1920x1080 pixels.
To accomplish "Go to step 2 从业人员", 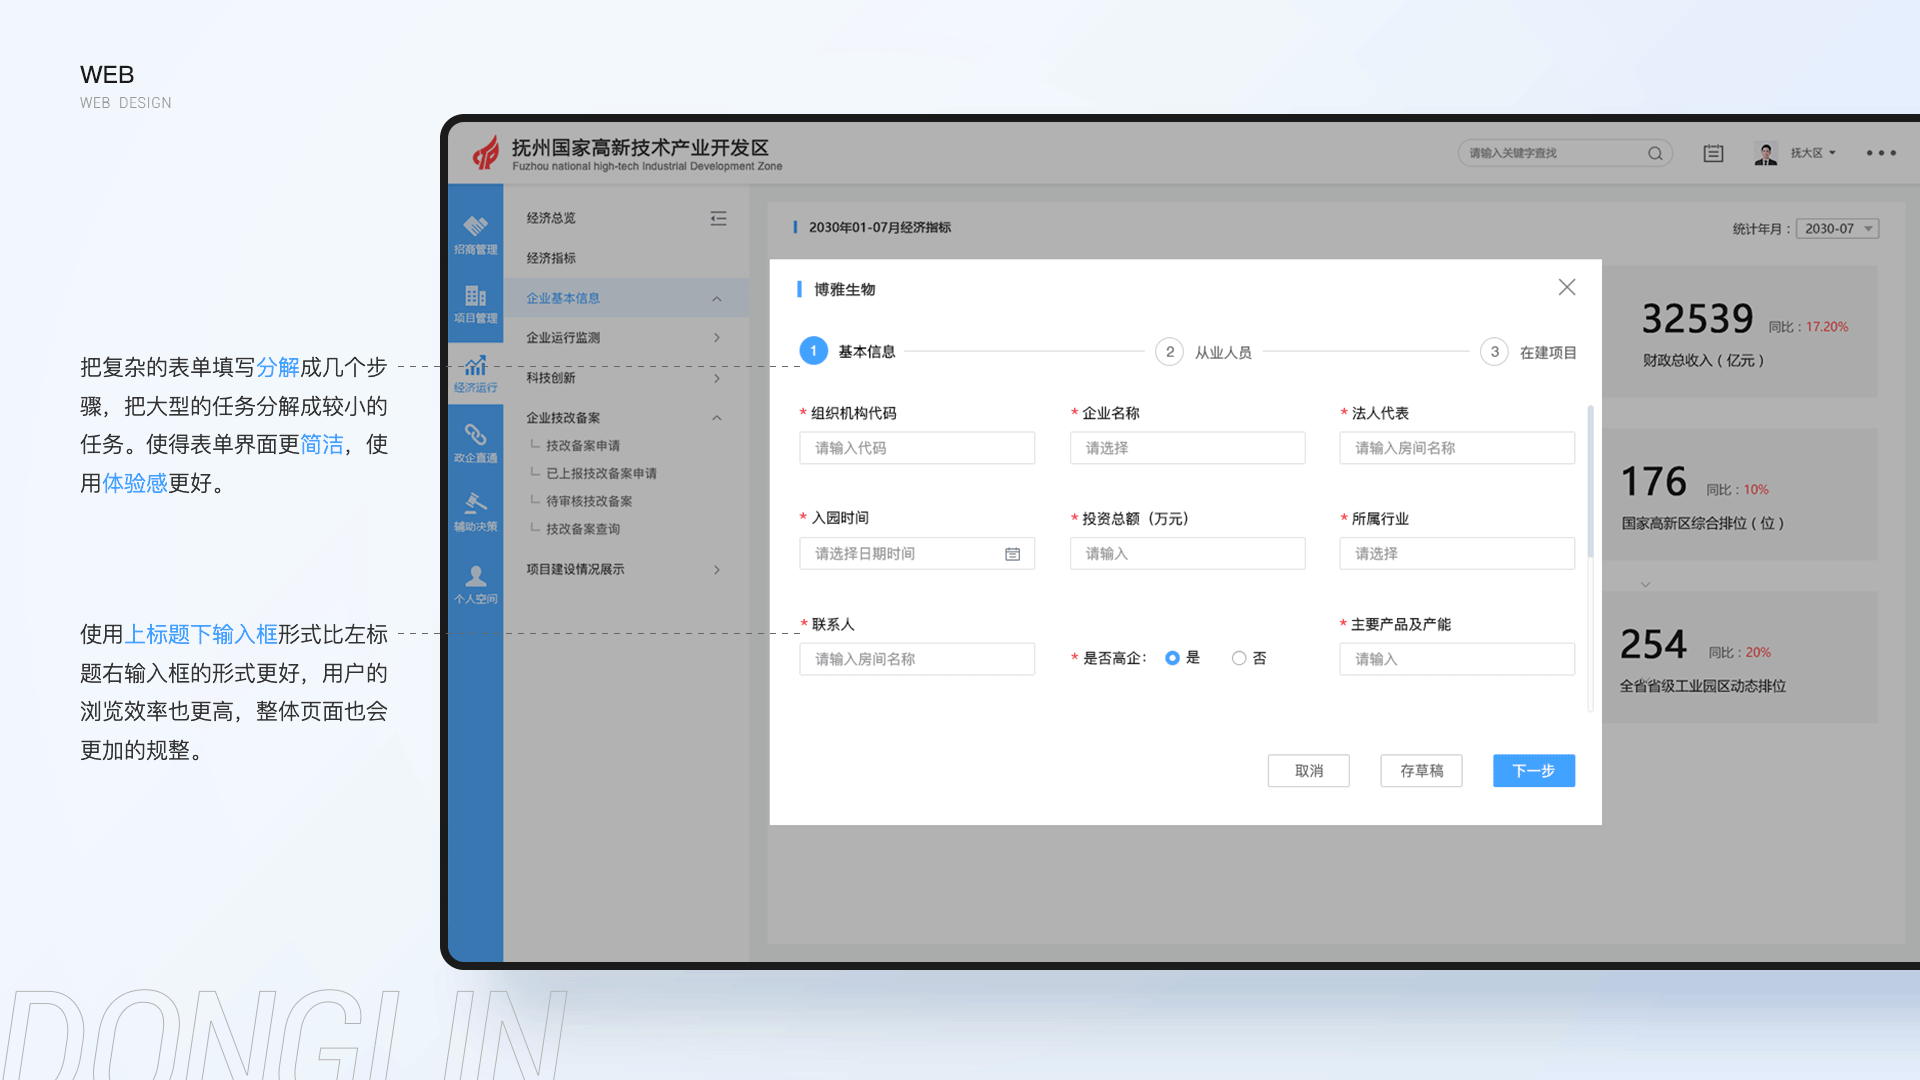I will tap(1204, 352).
